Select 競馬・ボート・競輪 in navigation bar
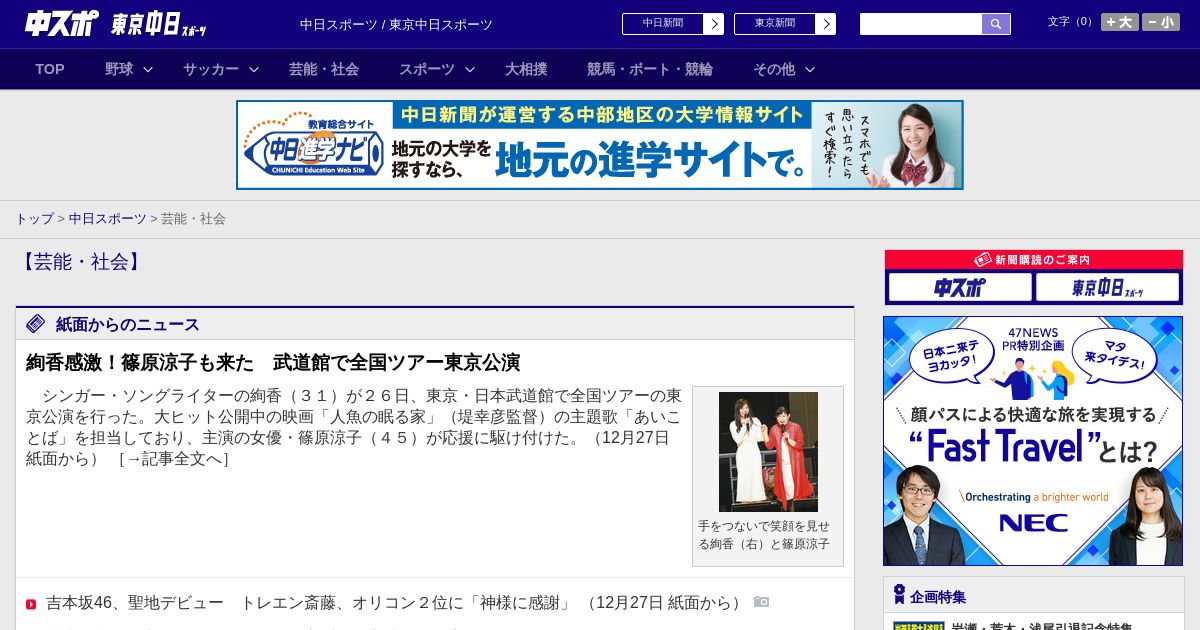Viewport: 1200px width, 630px height. point(650,69)
